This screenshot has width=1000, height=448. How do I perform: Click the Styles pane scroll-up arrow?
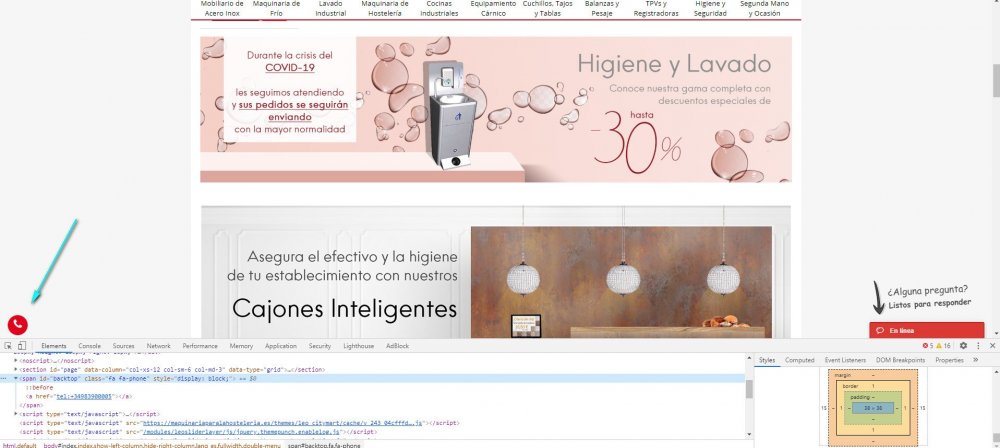point(996,372)
